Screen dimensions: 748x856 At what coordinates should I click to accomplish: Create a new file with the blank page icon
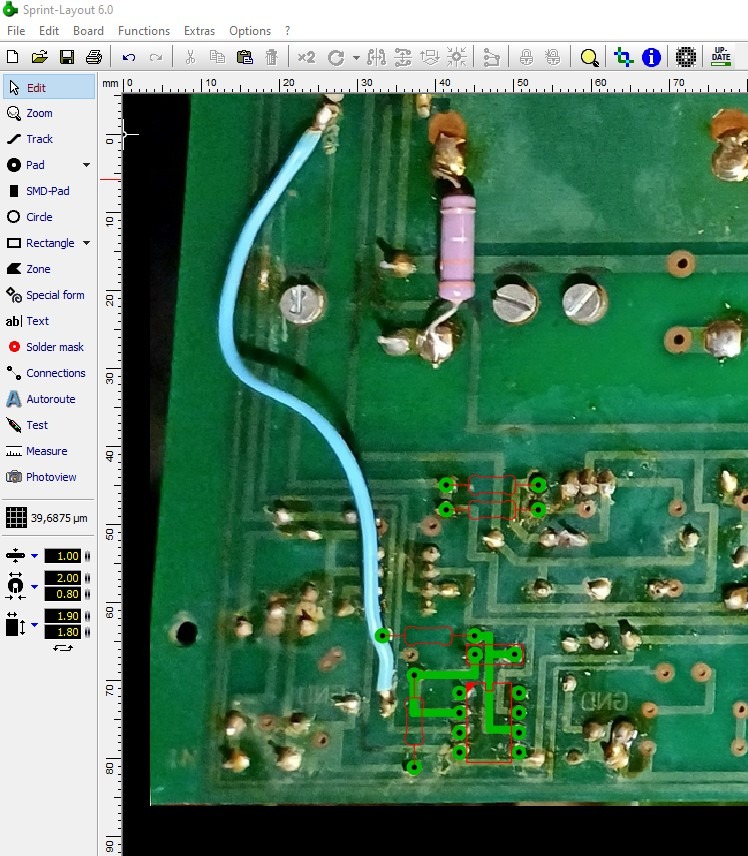(12, 57)
